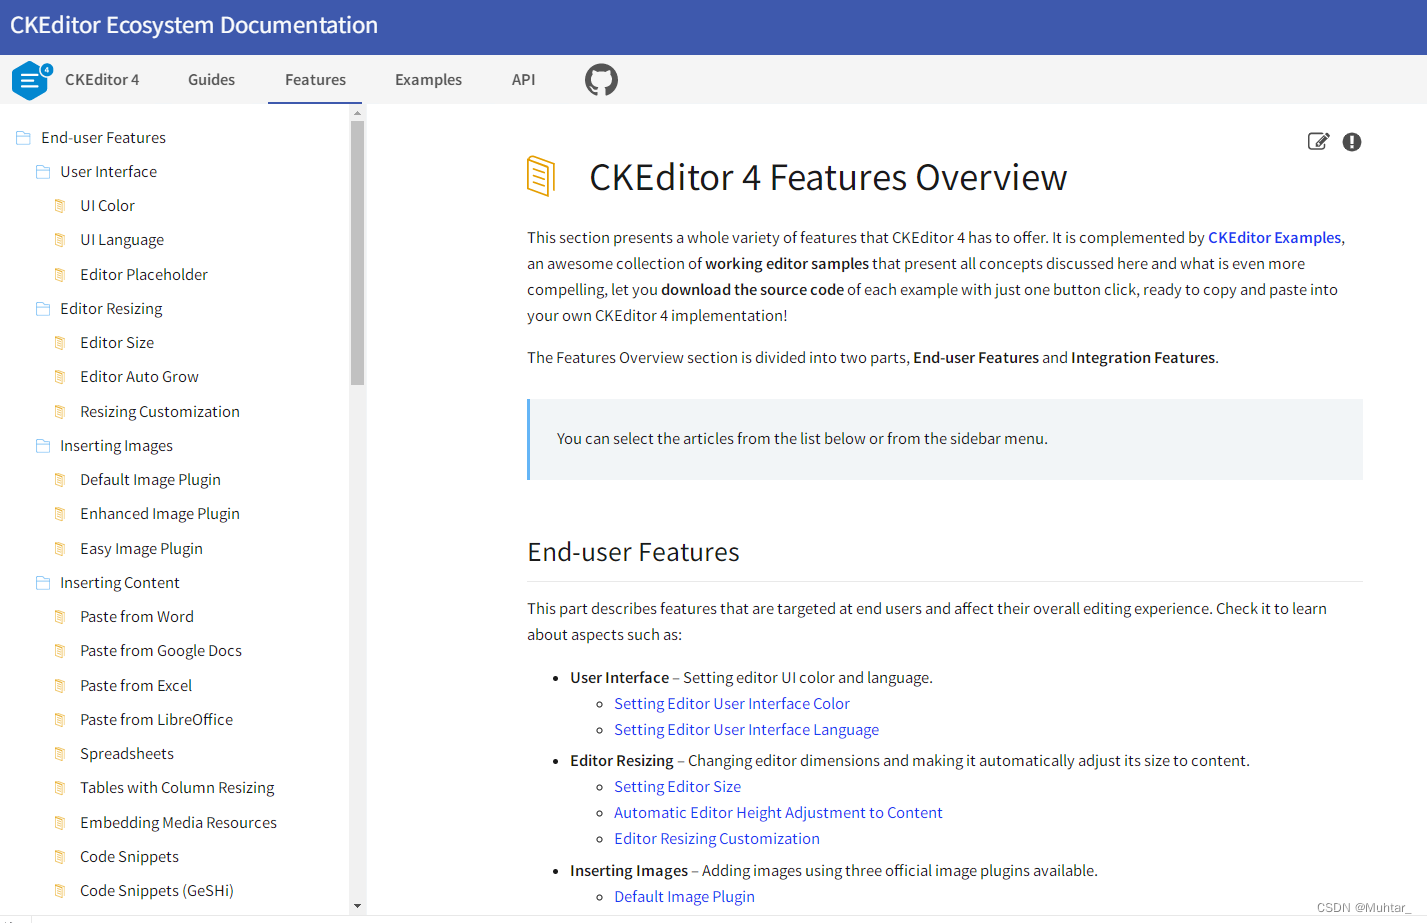Image resolution: width=1427 pixels, height=923 pixels.
Task: Collapse the Editor Resizing folder
Action: pyautogui.click(x=43, y=309)
